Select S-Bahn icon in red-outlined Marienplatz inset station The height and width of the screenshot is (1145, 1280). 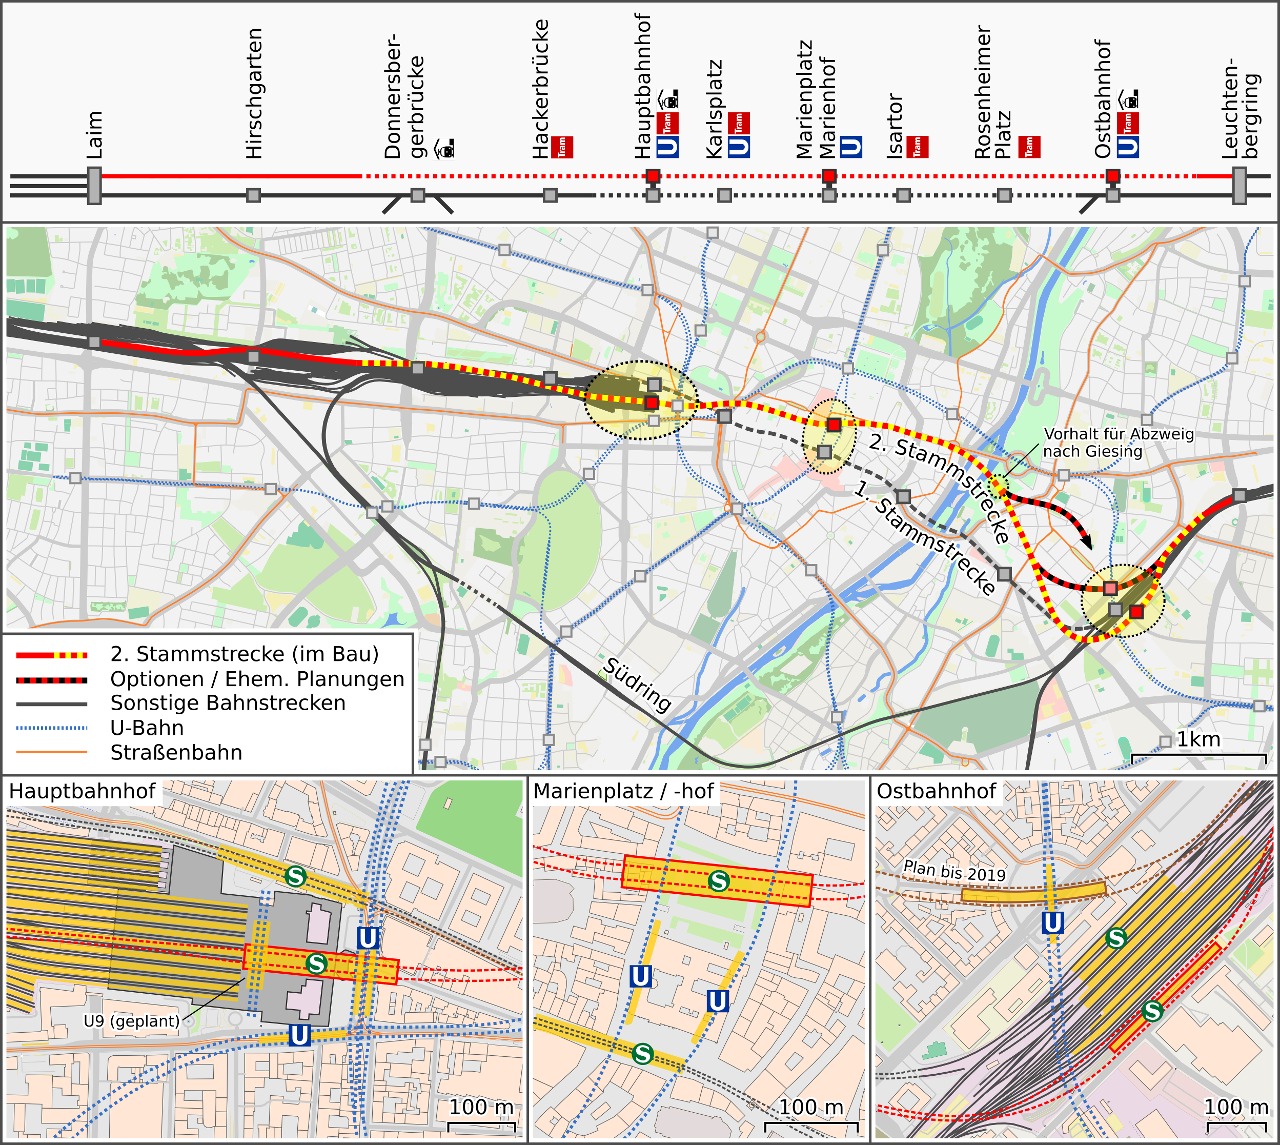point(718,881)
